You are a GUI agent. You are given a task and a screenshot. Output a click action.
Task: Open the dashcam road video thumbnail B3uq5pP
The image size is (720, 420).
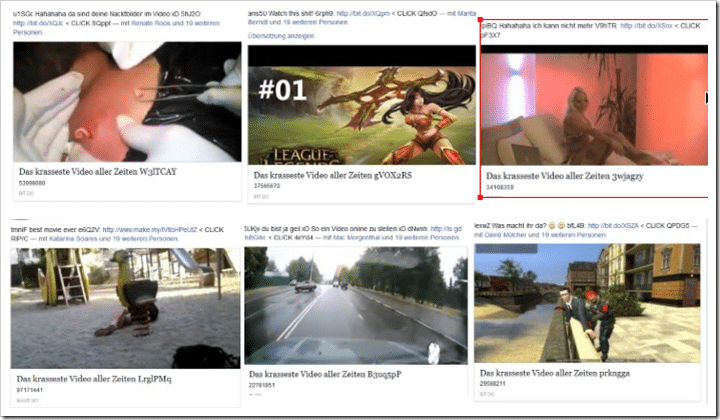356,305
